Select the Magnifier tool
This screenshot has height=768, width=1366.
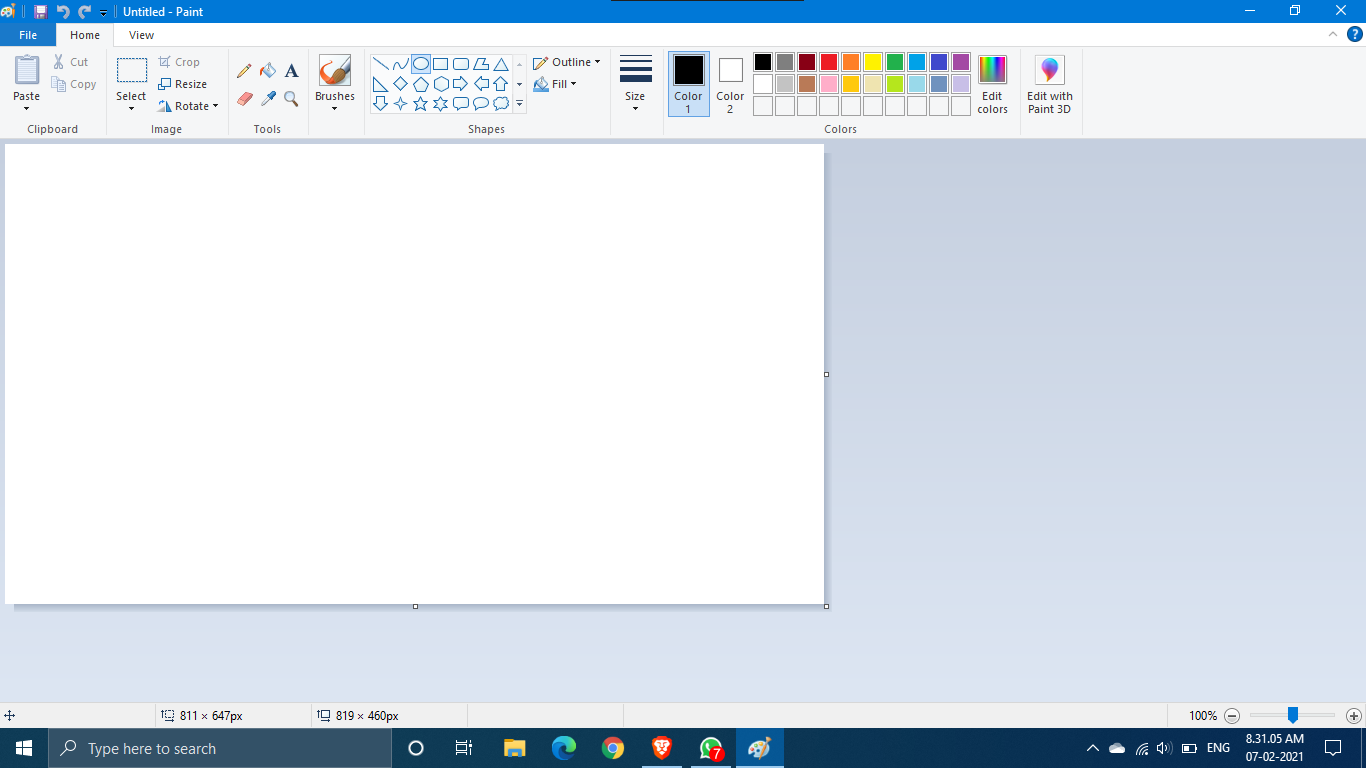coord(291,98)
